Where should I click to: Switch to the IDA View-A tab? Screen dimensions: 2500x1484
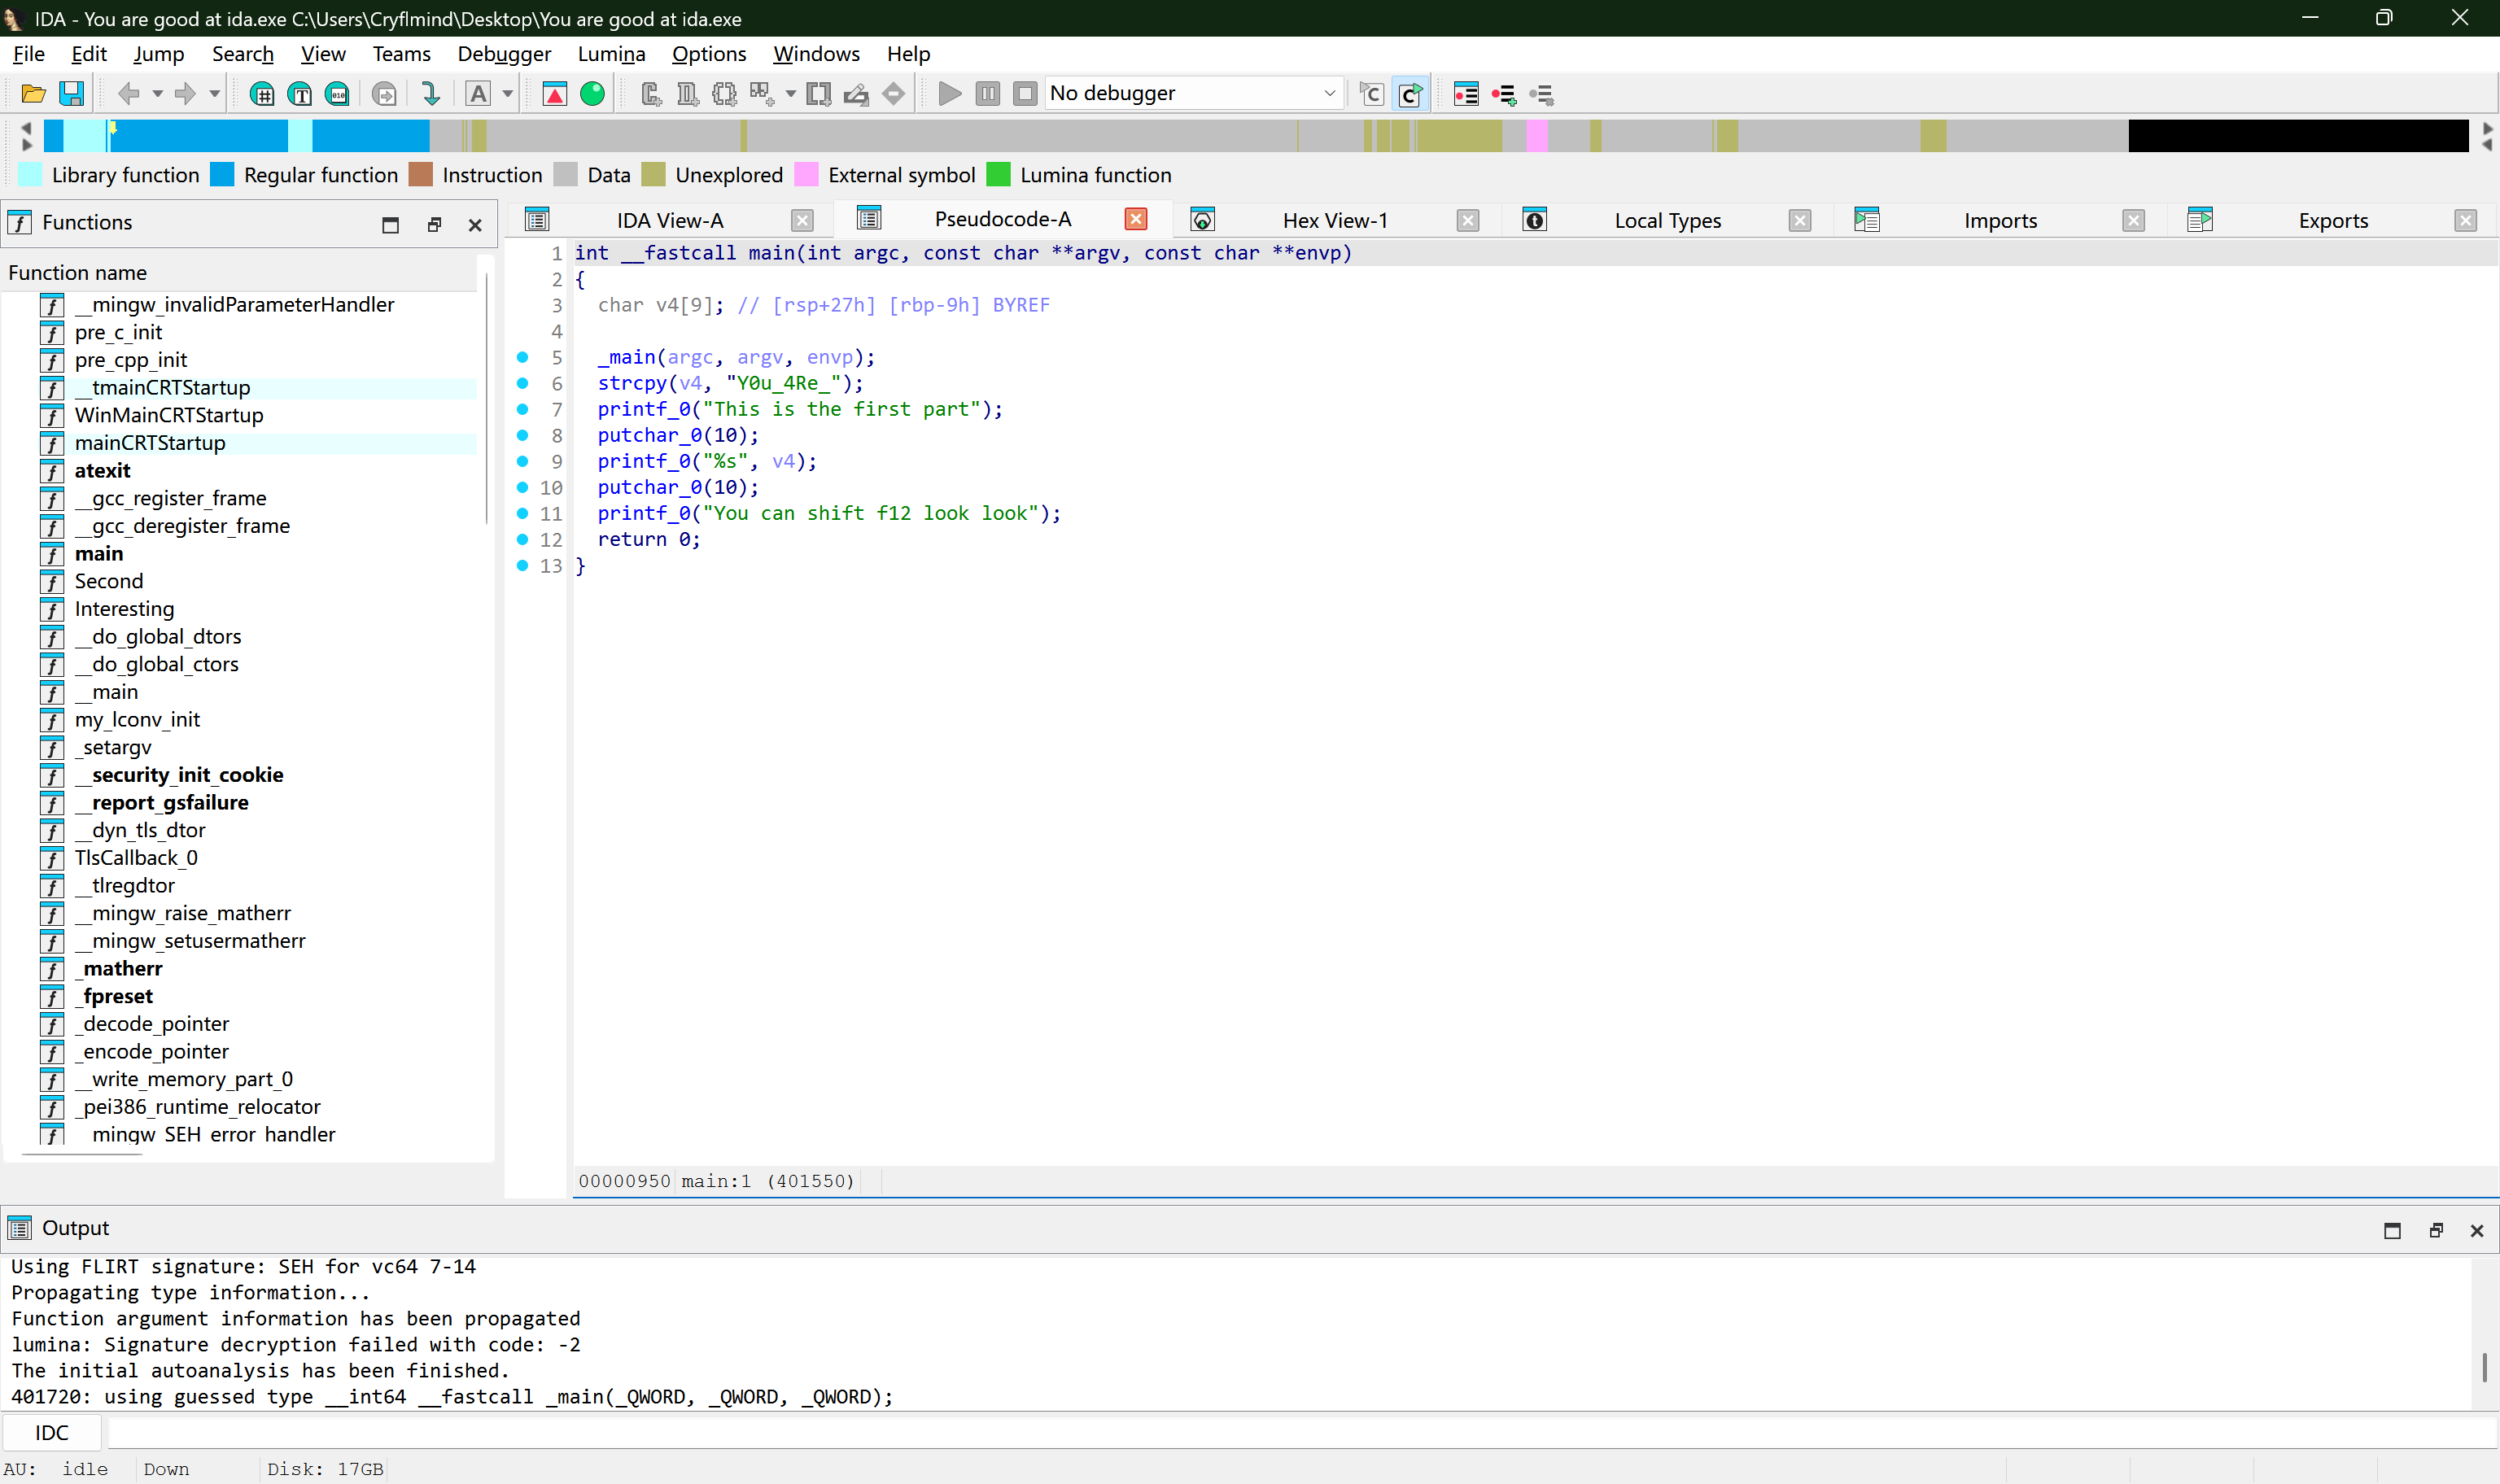(670, 221)
